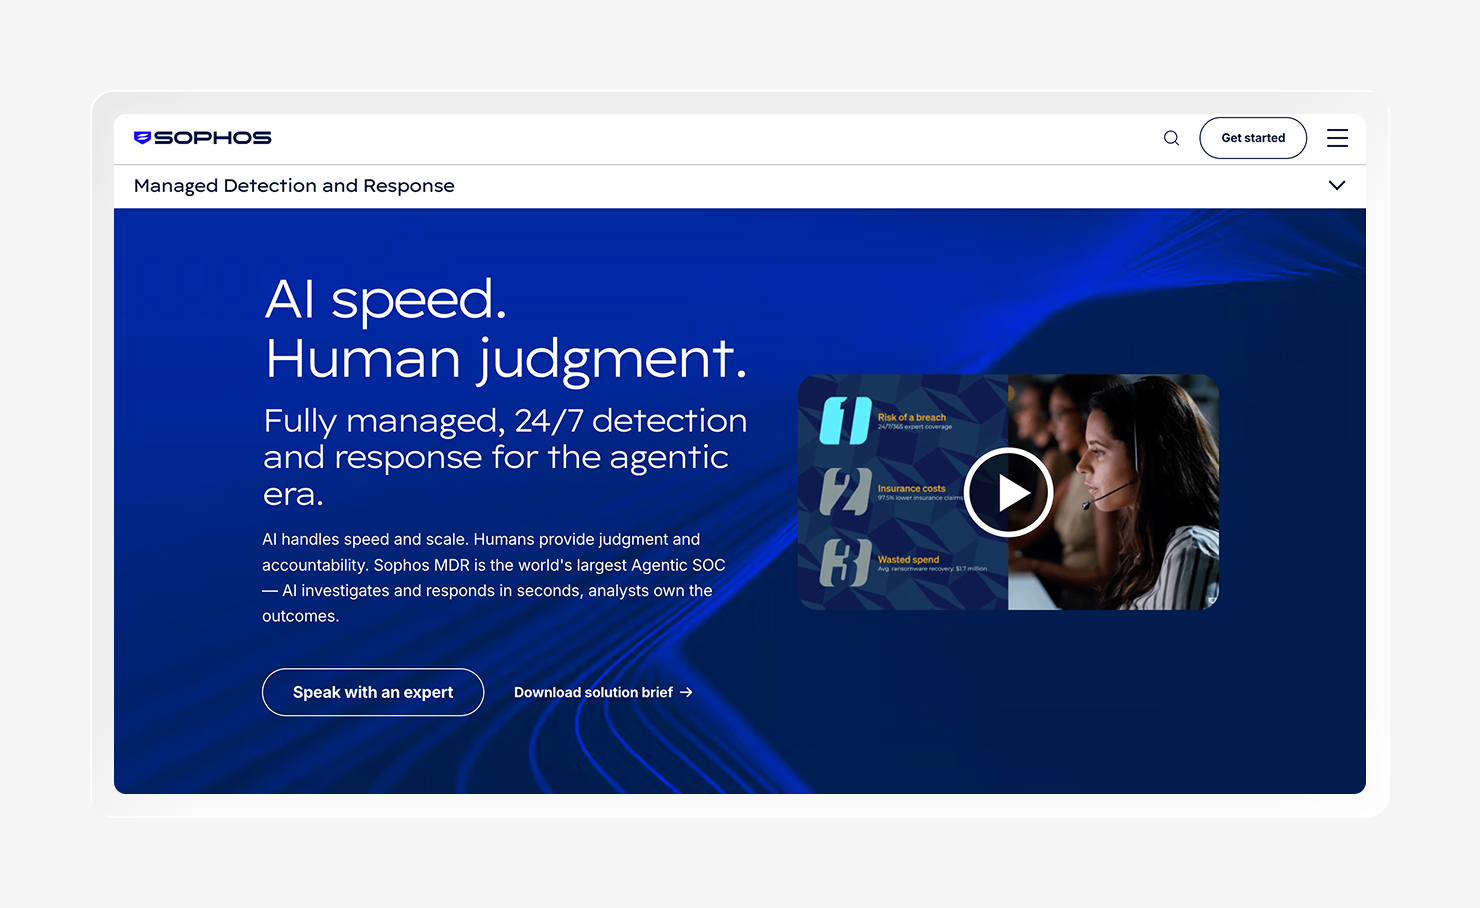Click the "Insurance costs" video label
This screenshot has width=1480, height=908.
pyautogui.click(x=911, y=488)
